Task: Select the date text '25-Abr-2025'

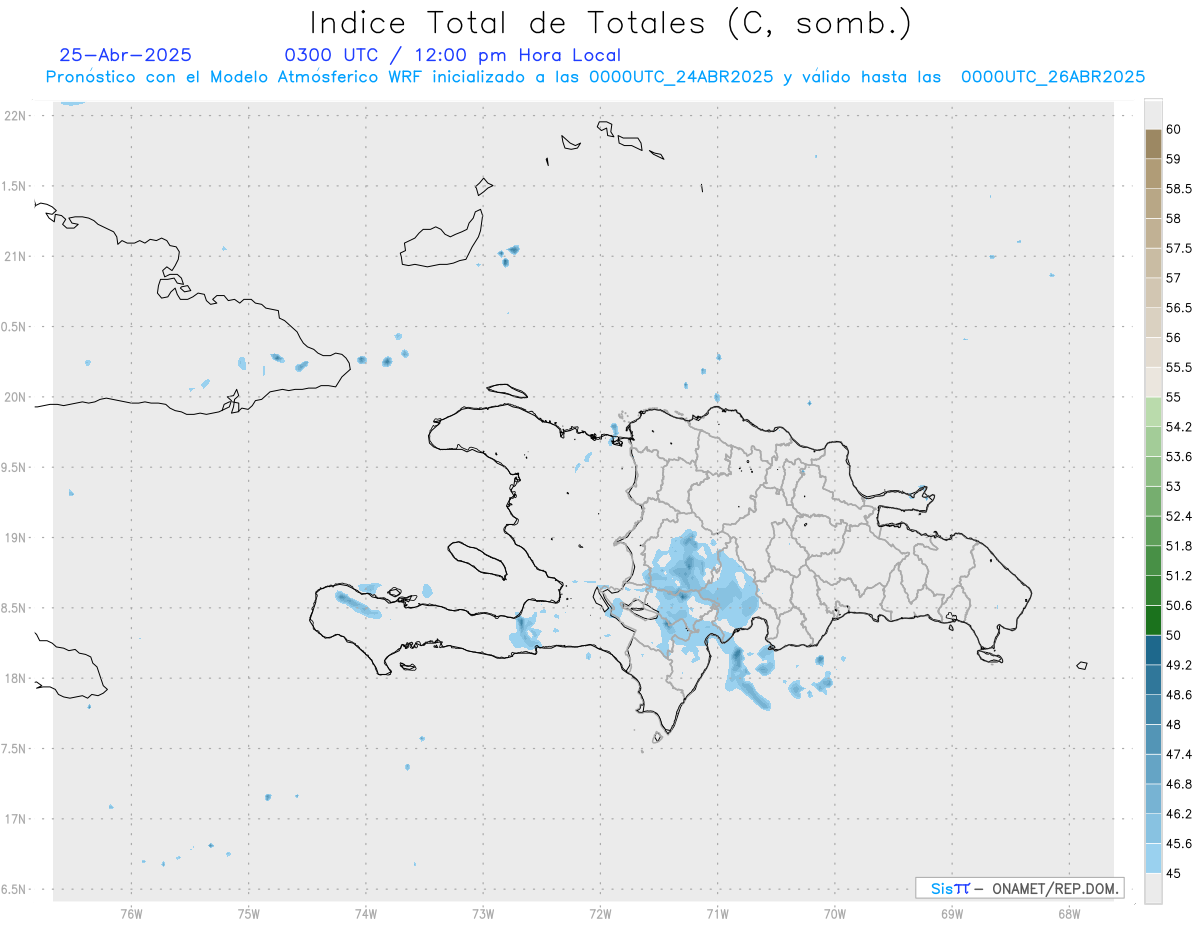Action: (x=125, y=55)
